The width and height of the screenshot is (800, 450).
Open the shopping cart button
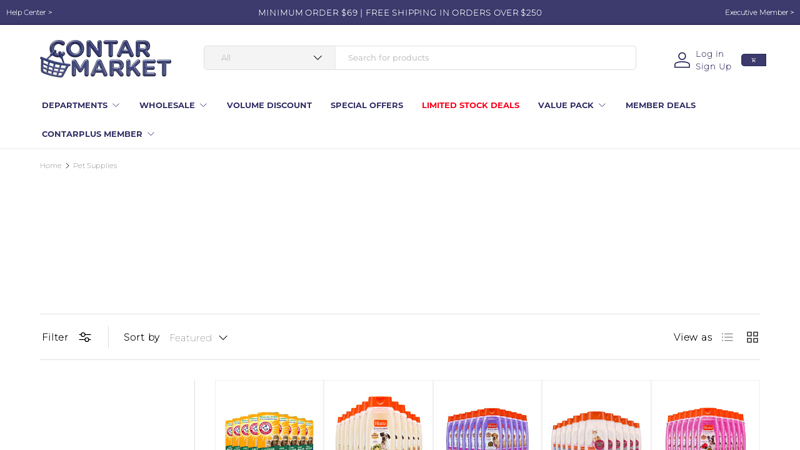753,60
